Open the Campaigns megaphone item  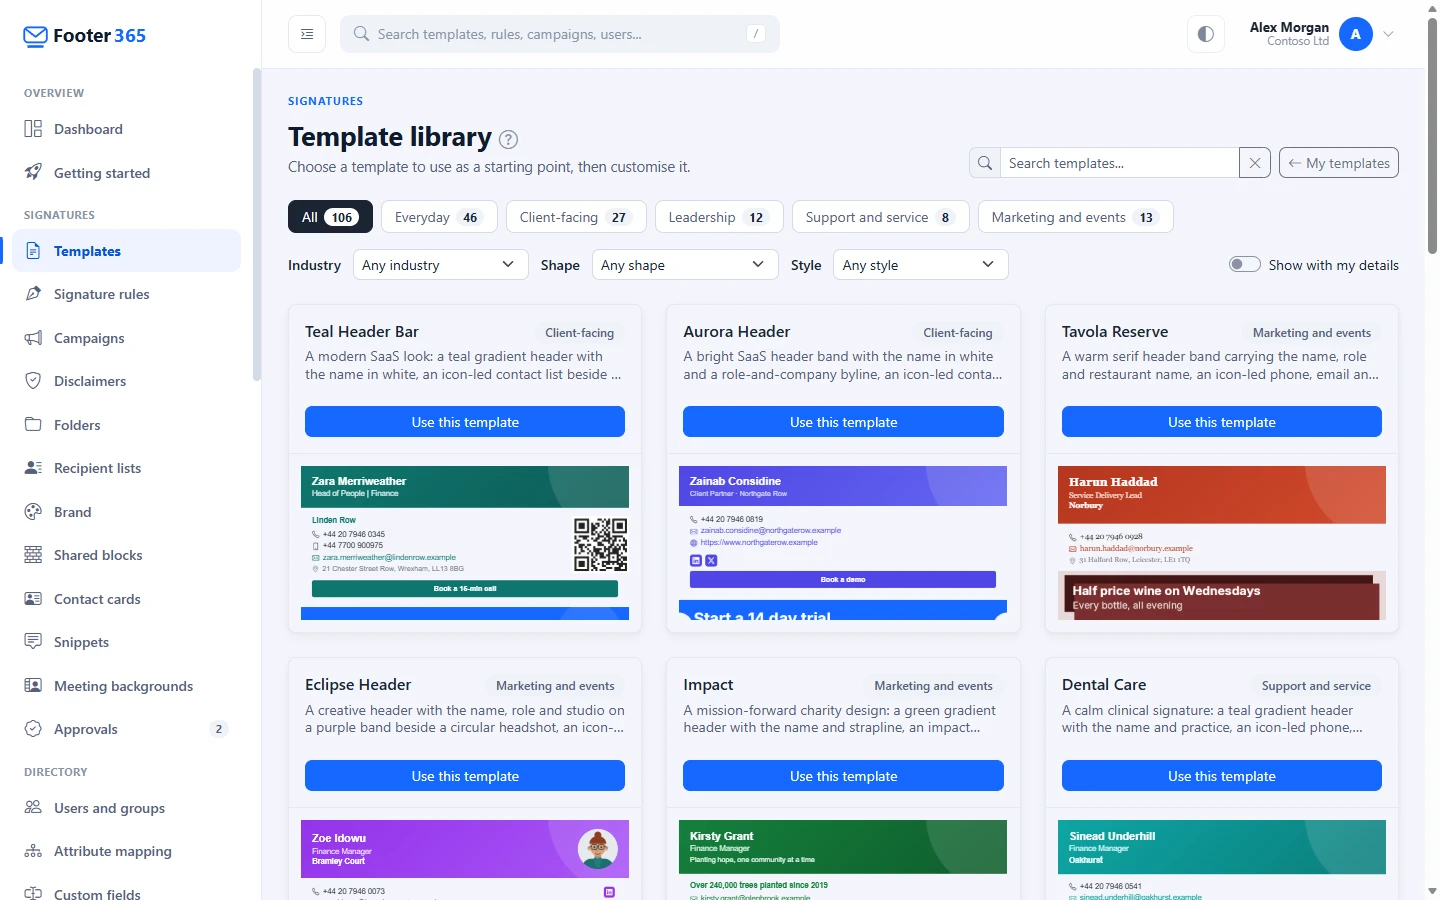pos(126,338)
